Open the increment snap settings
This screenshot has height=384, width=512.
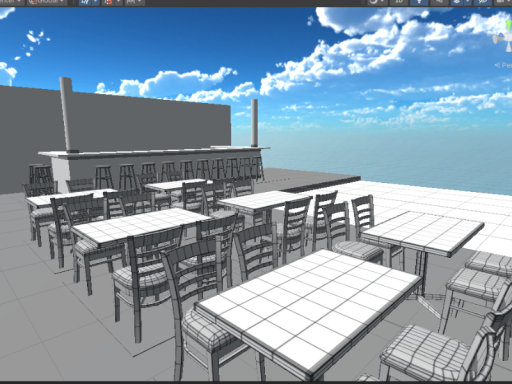135,2
